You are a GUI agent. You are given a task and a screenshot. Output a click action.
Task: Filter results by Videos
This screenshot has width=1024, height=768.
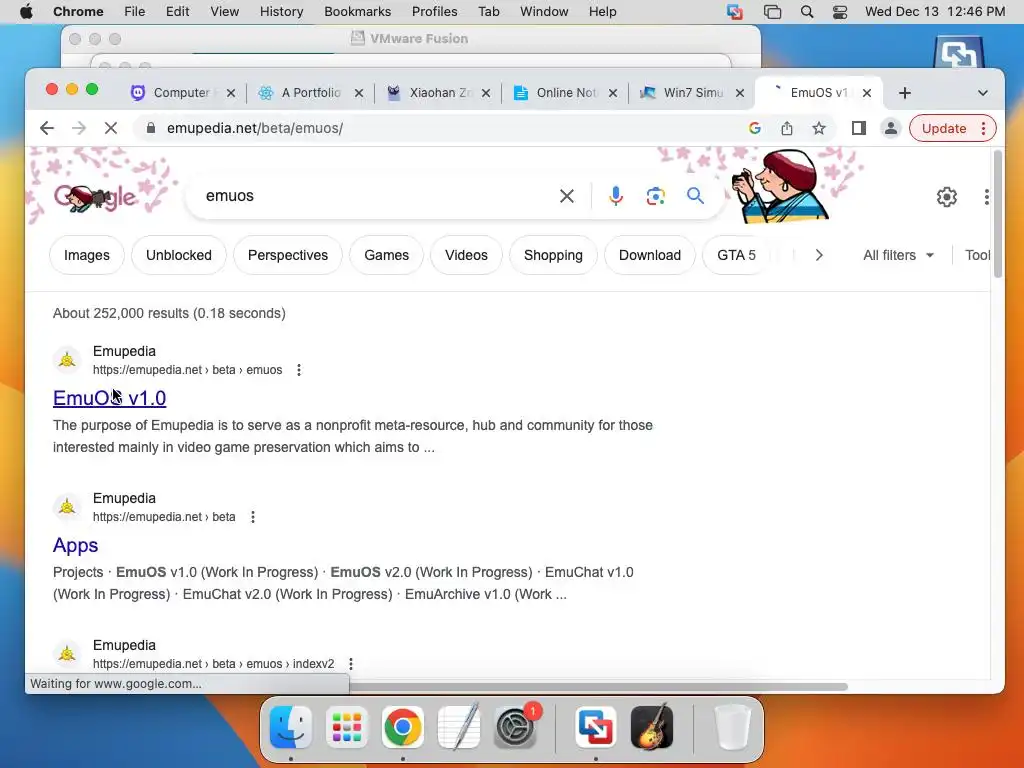(466, 255)
